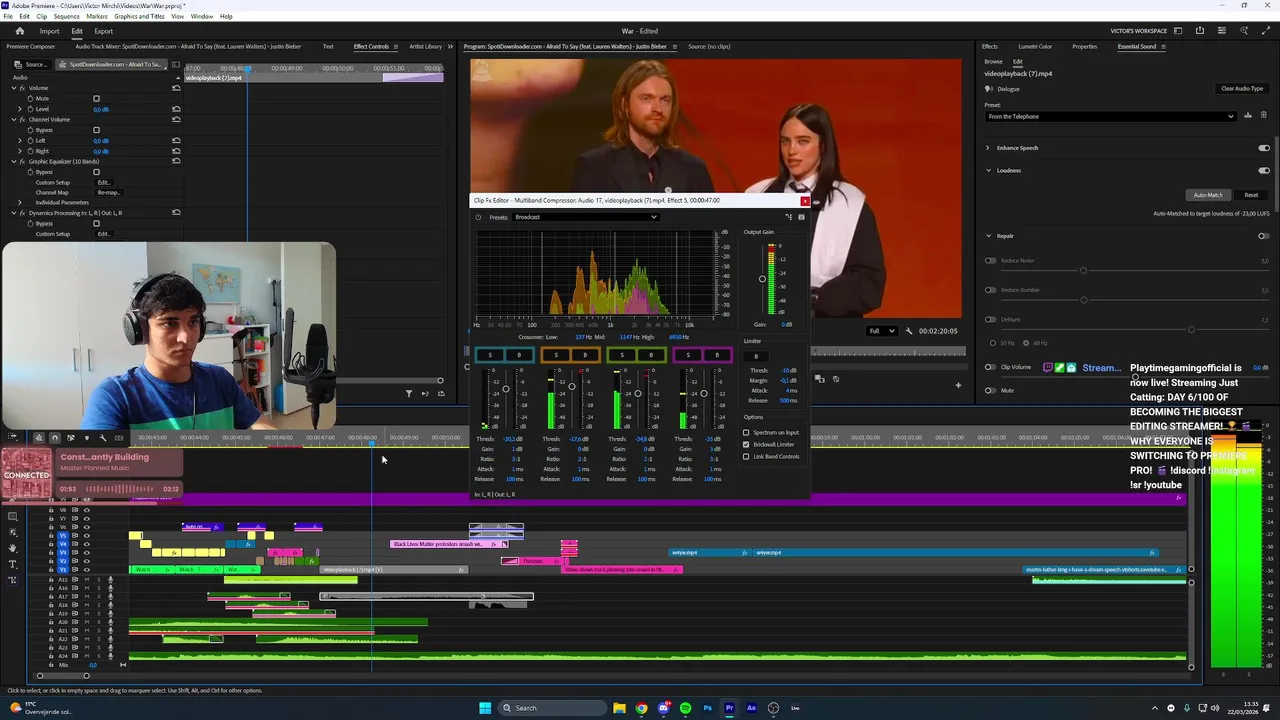1280x720 pixels.
Task: Expand the Level parameter
Action: tap(22, 109)
